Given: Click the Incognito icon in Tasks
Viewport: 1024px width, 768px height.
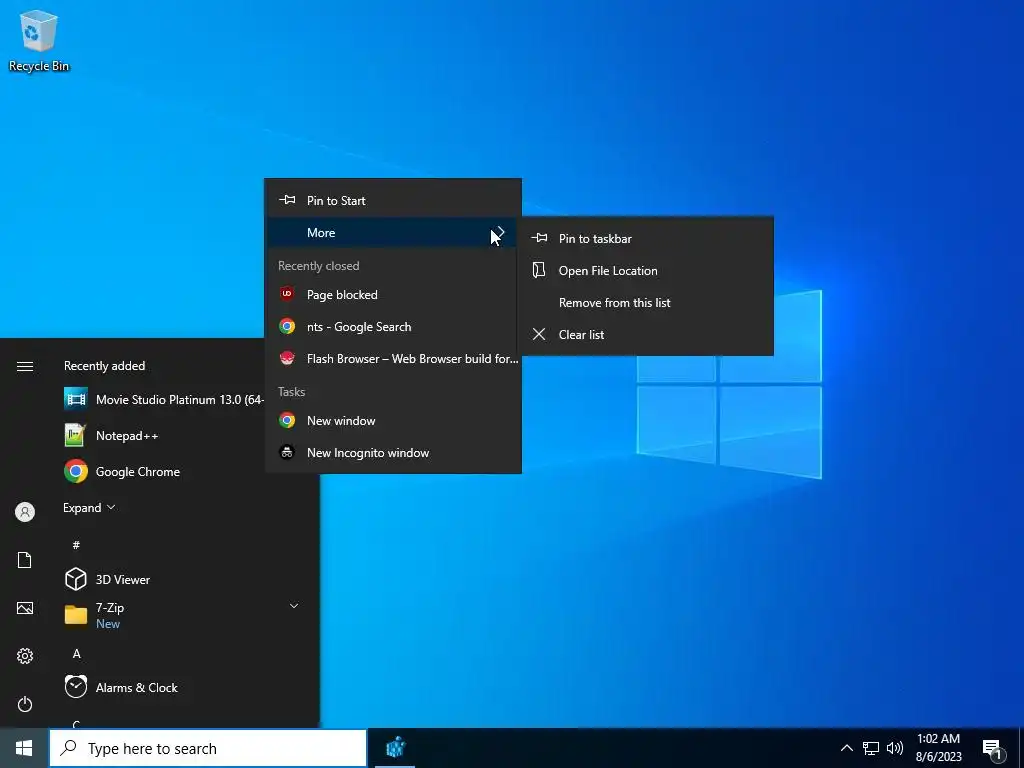Looking at the screenshot, I should click(x=287, y=452).
